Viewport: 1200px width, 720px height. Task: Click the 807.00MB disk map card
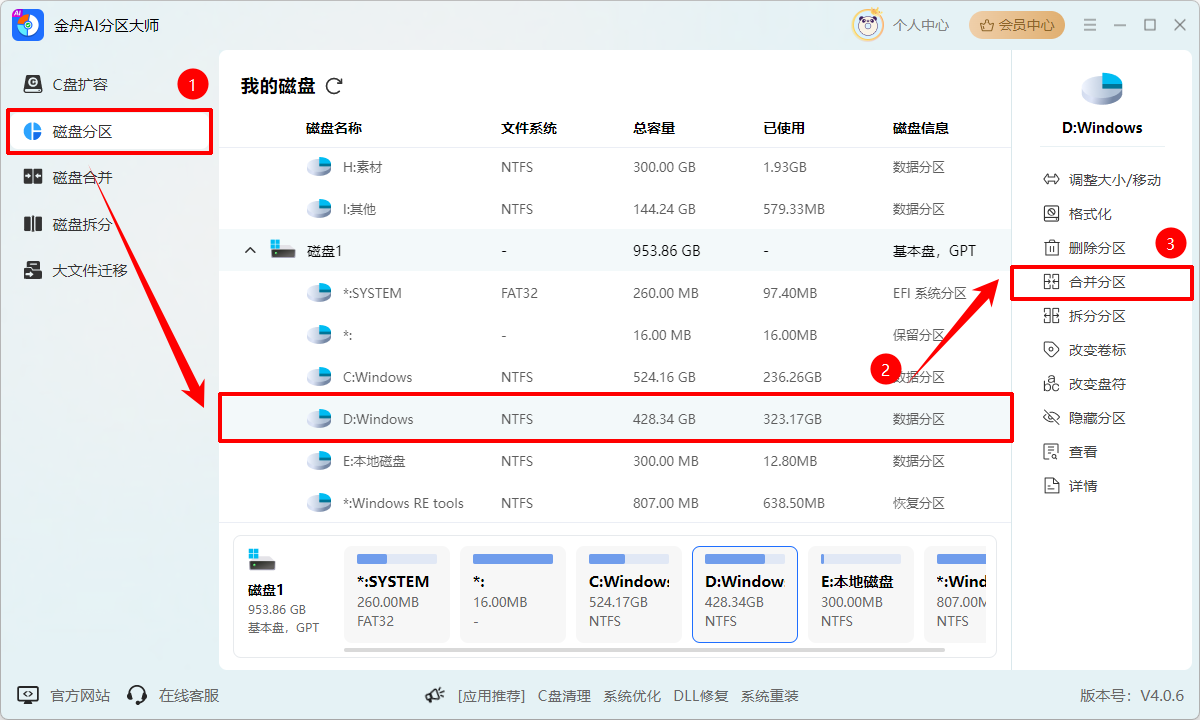tap(955, 594)
